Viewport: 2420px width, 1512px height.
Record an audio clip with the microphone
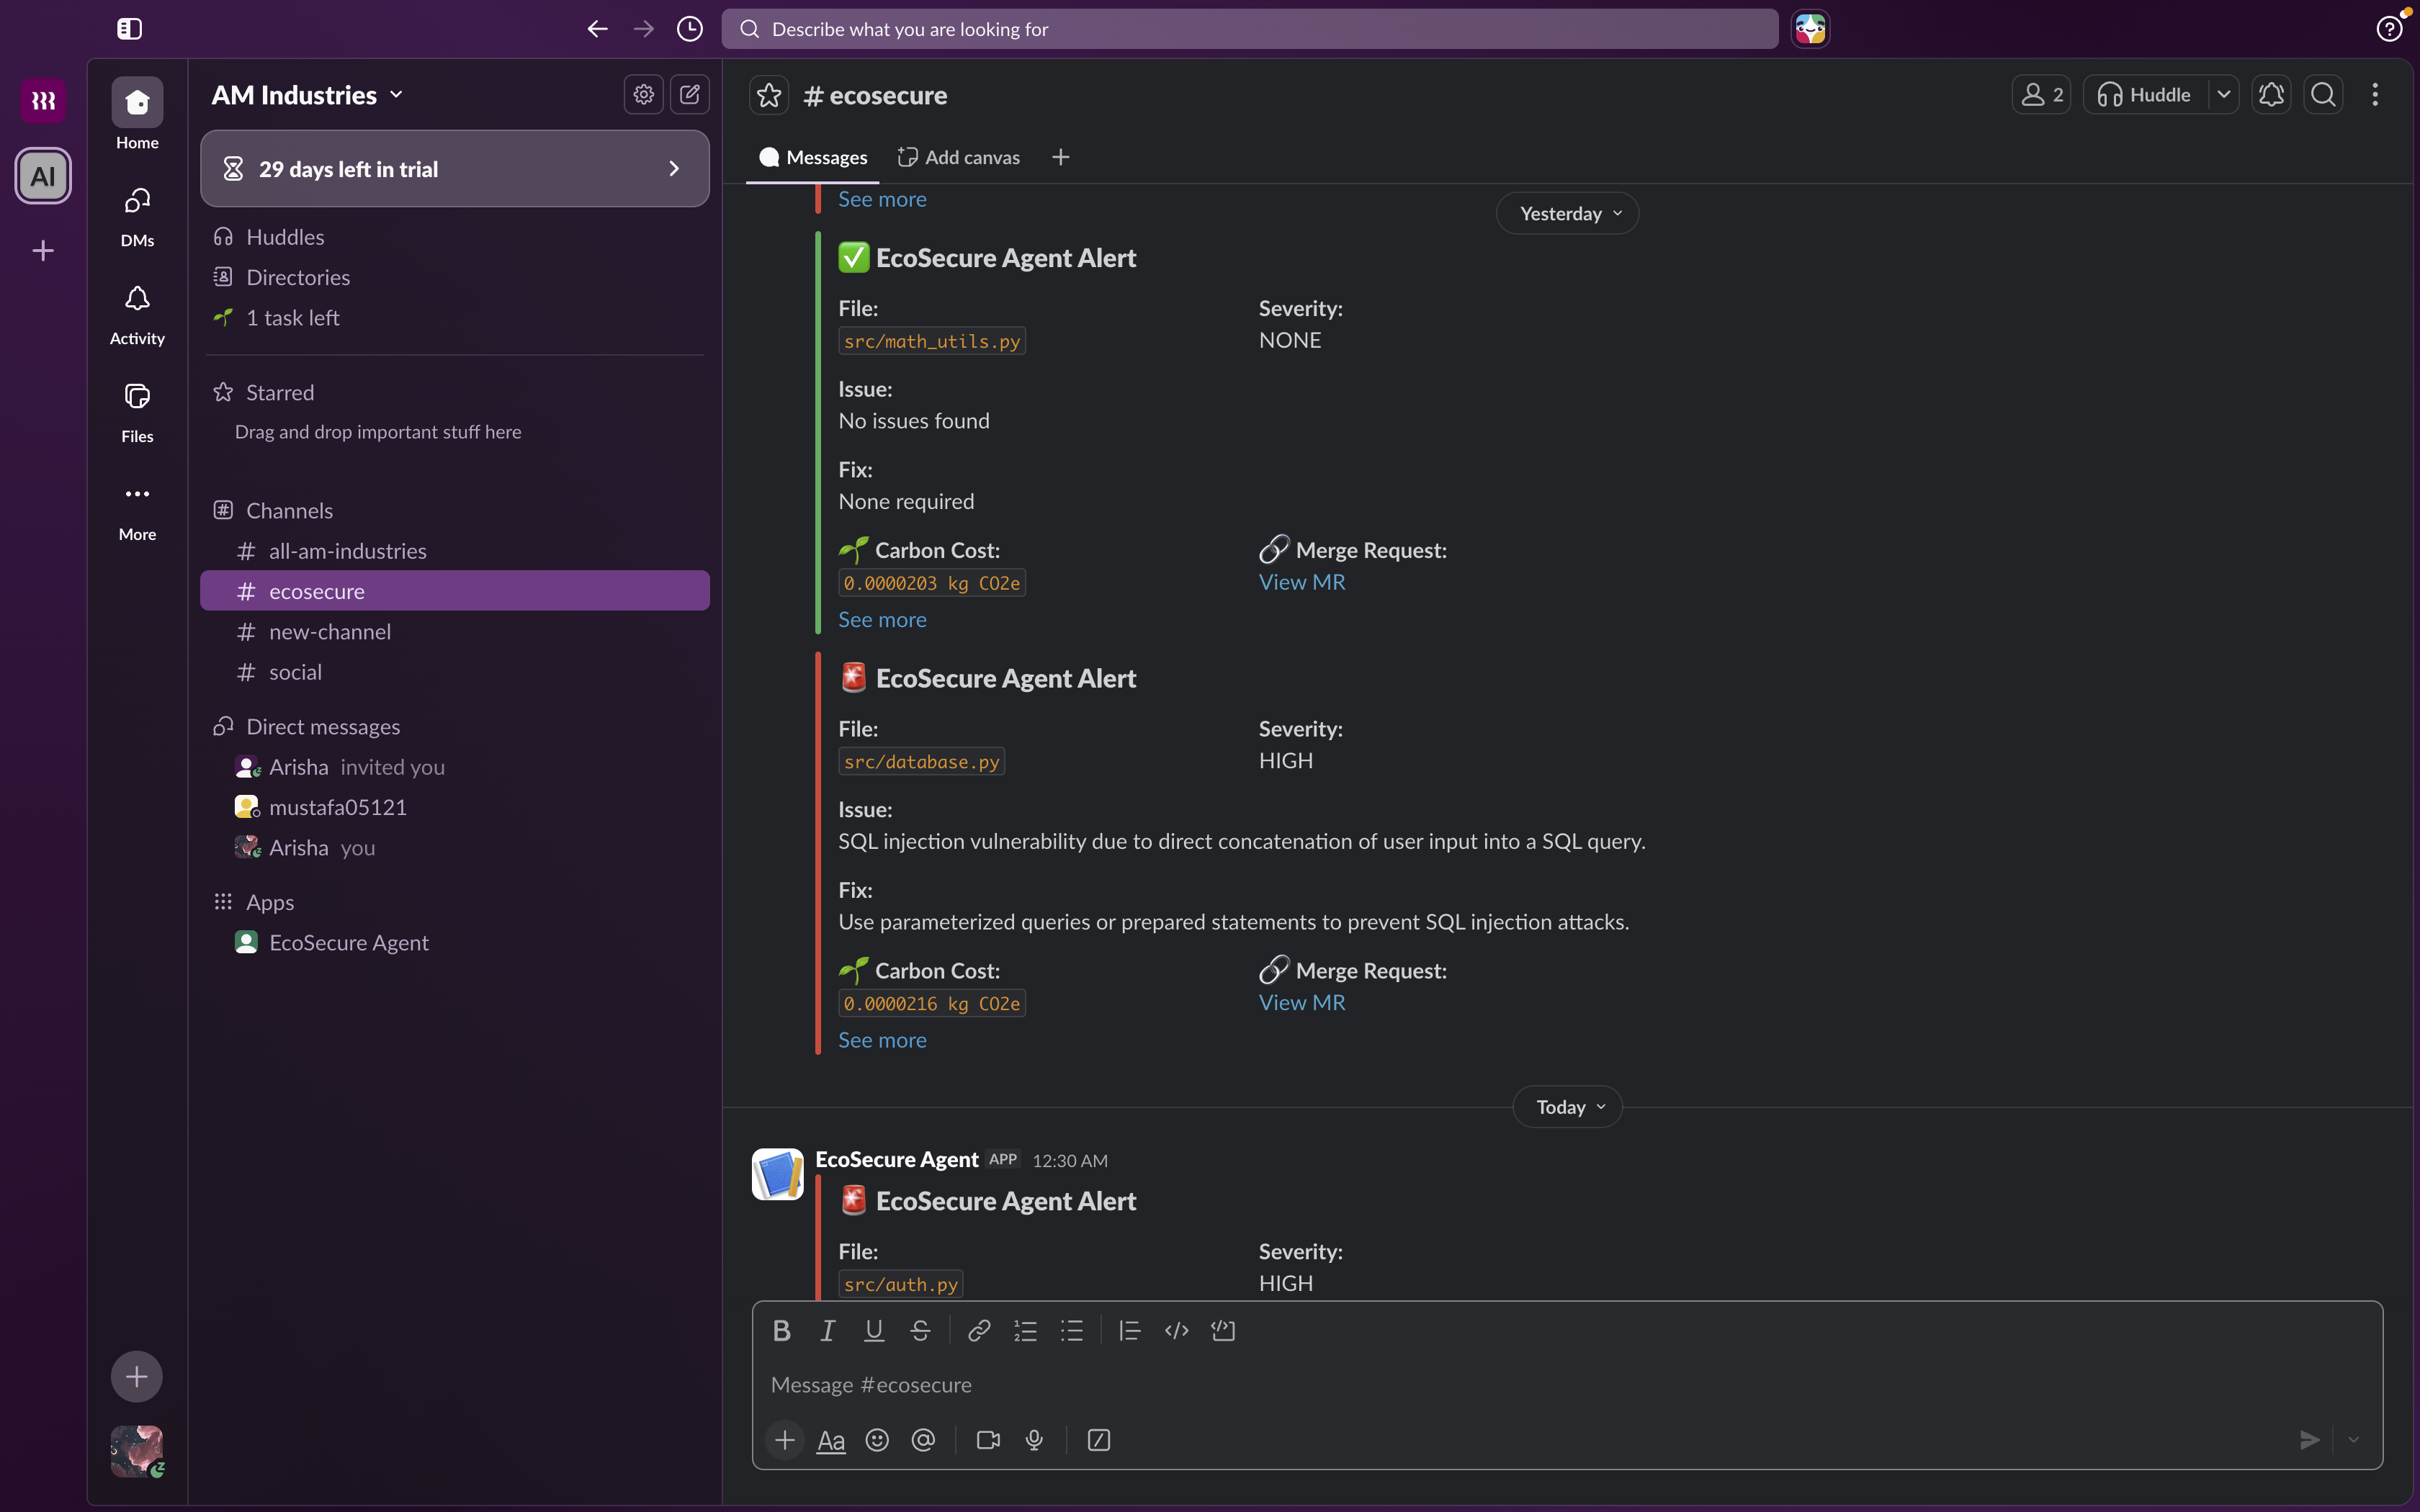coord(1035,1440)
